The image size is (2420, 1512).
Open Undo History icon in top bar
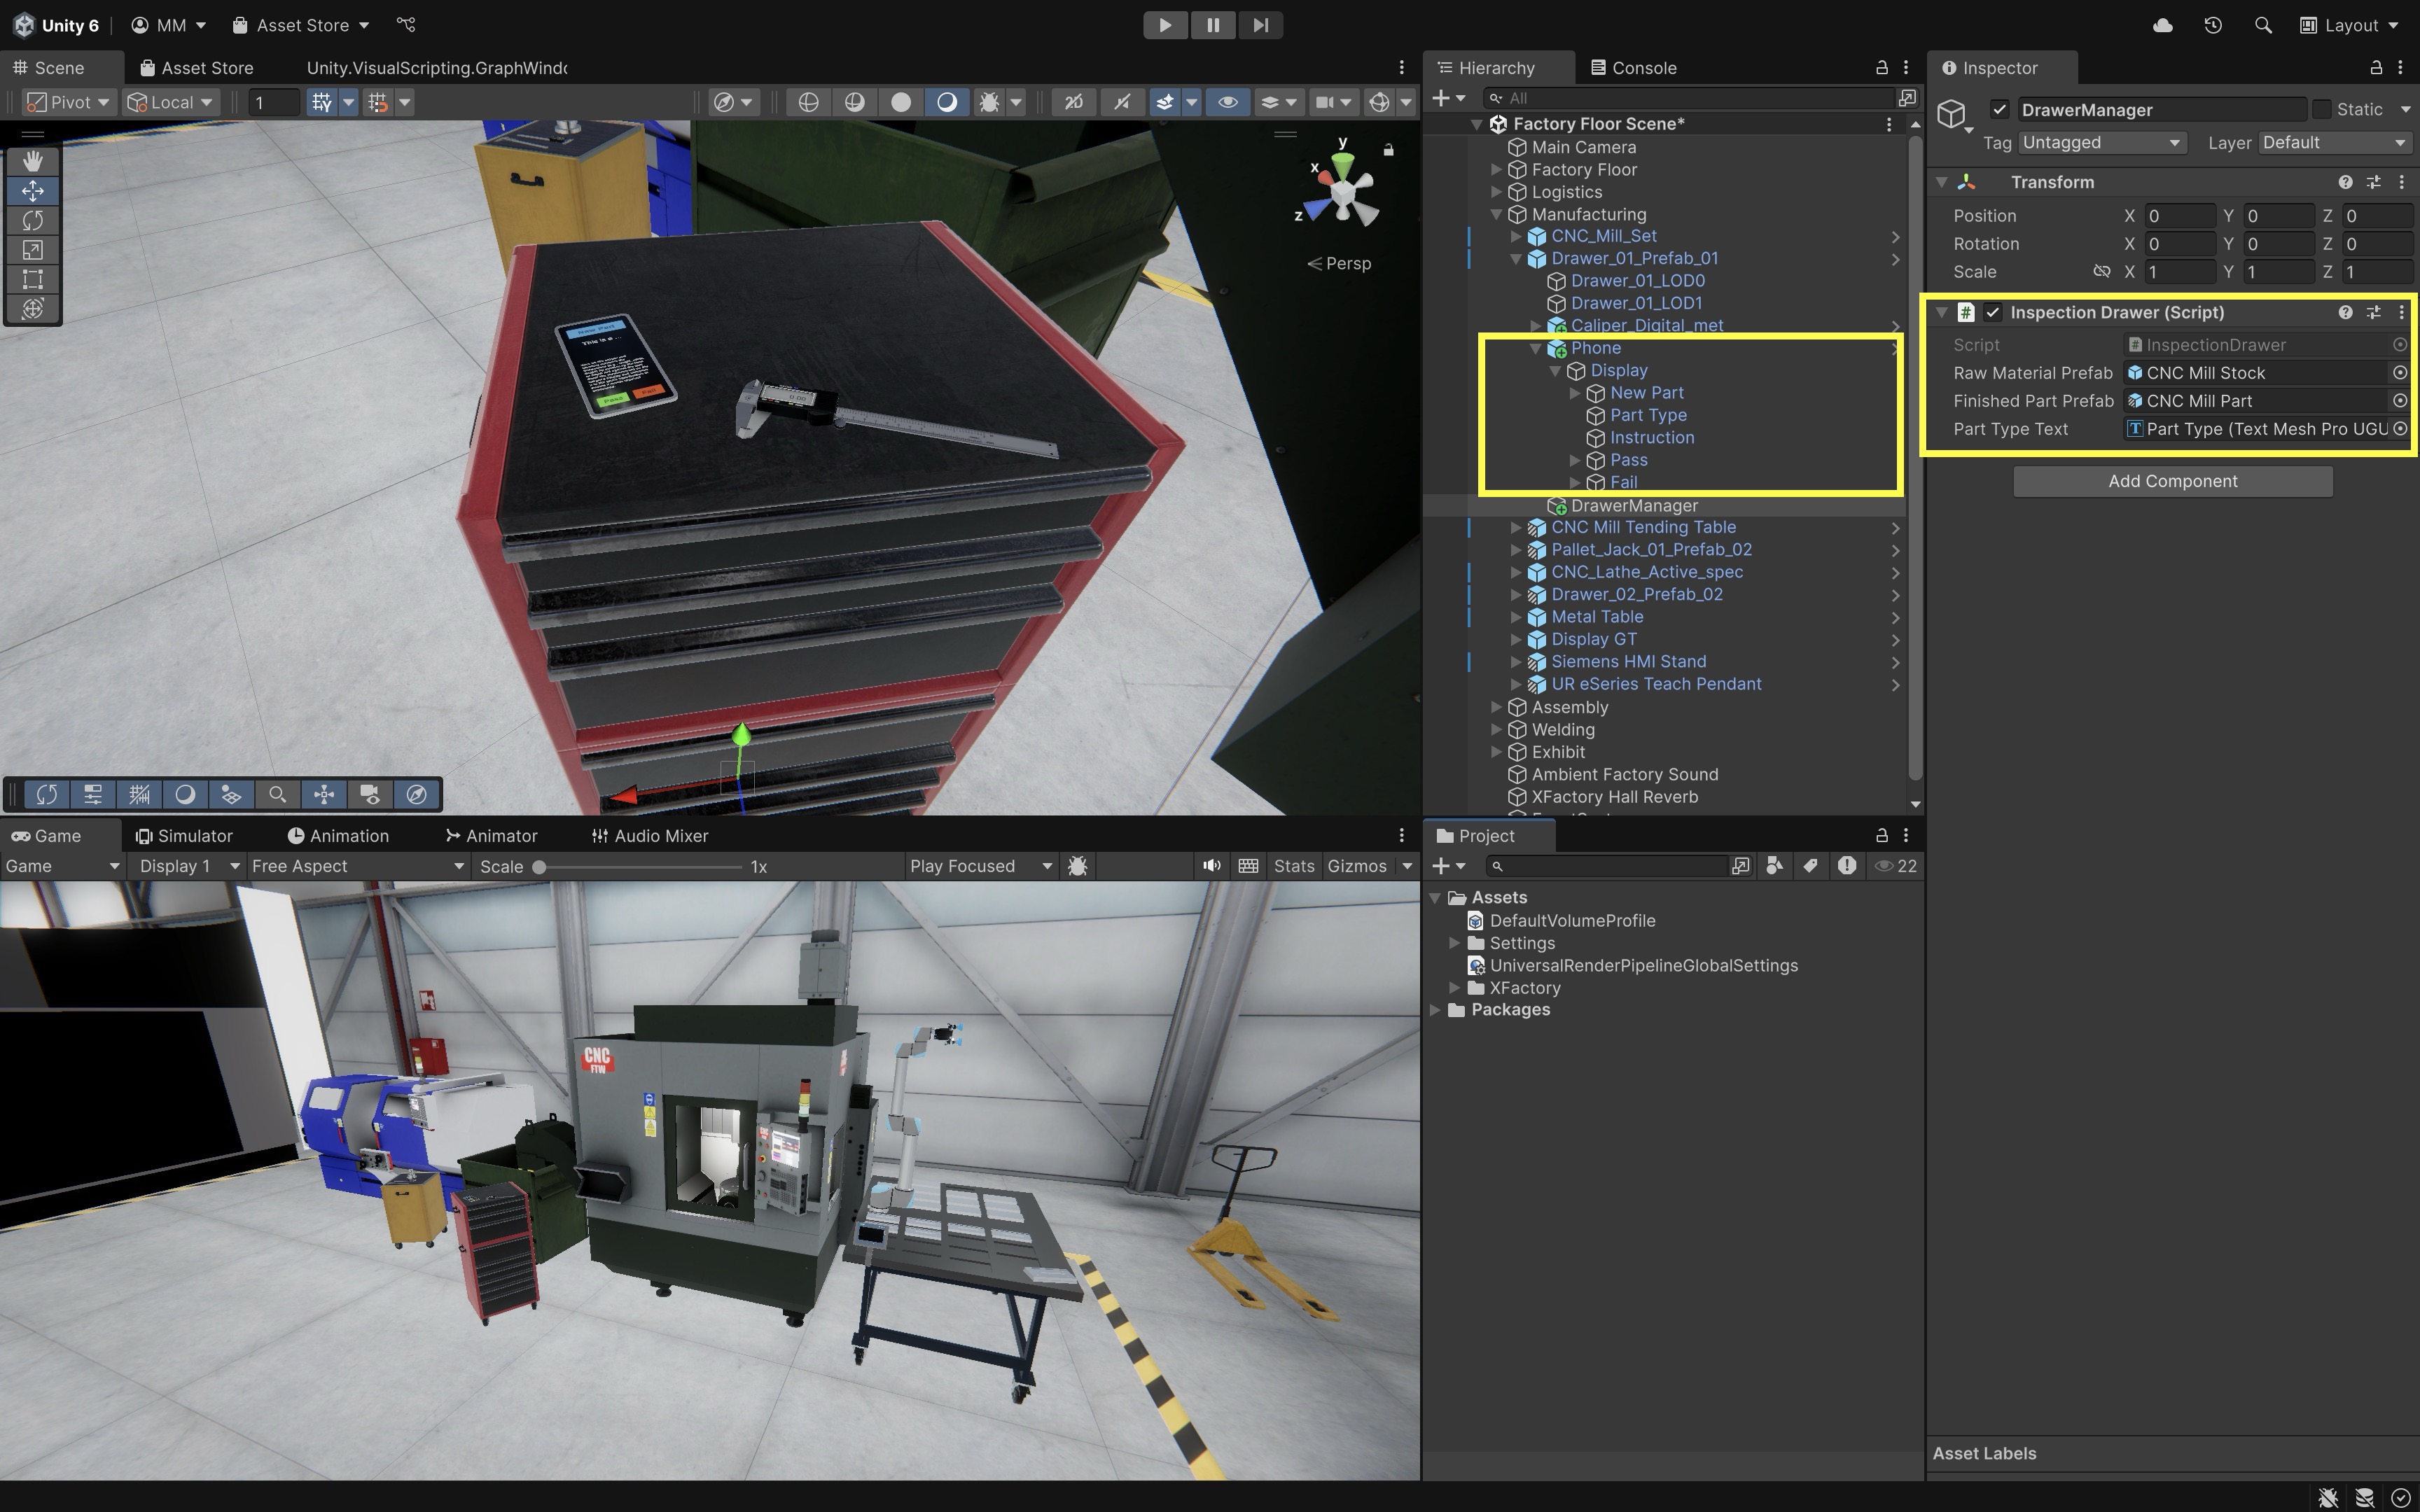(x=2213, y=25)
